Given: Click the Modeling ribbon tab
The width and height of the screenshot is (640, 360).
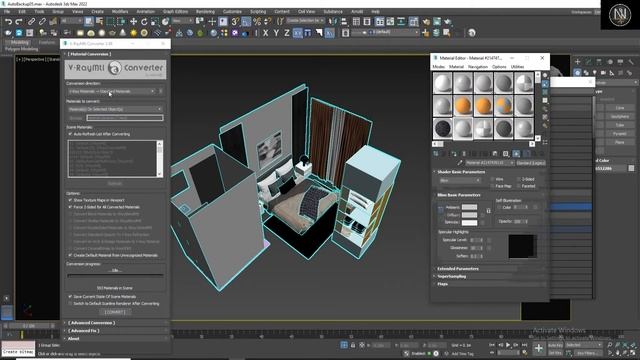Looking at the screenshot, I should (x=20, y=42).
